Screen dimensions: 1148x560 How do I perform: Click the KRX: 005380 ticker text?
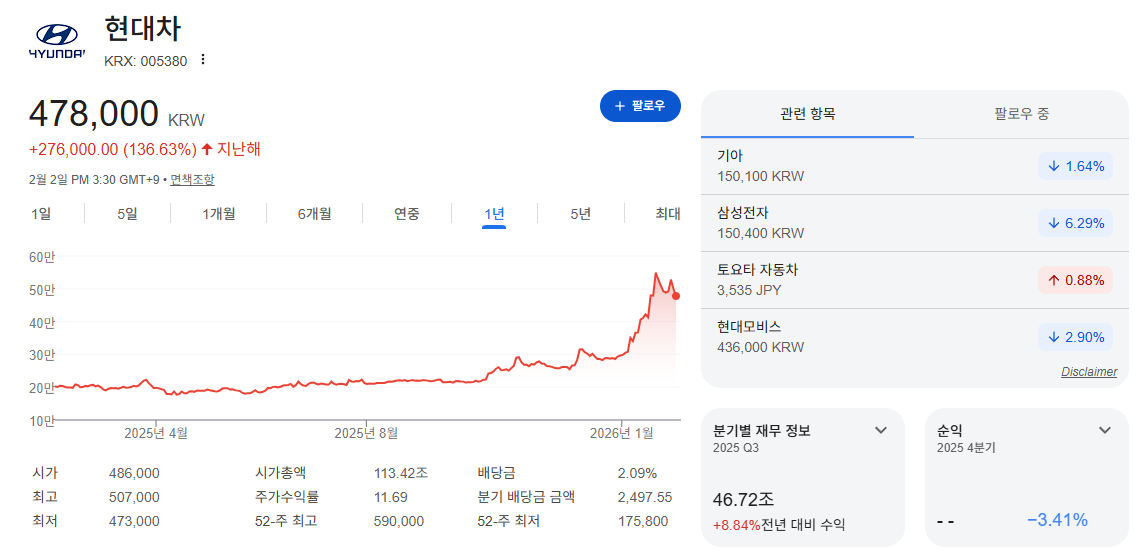[146, 61]
